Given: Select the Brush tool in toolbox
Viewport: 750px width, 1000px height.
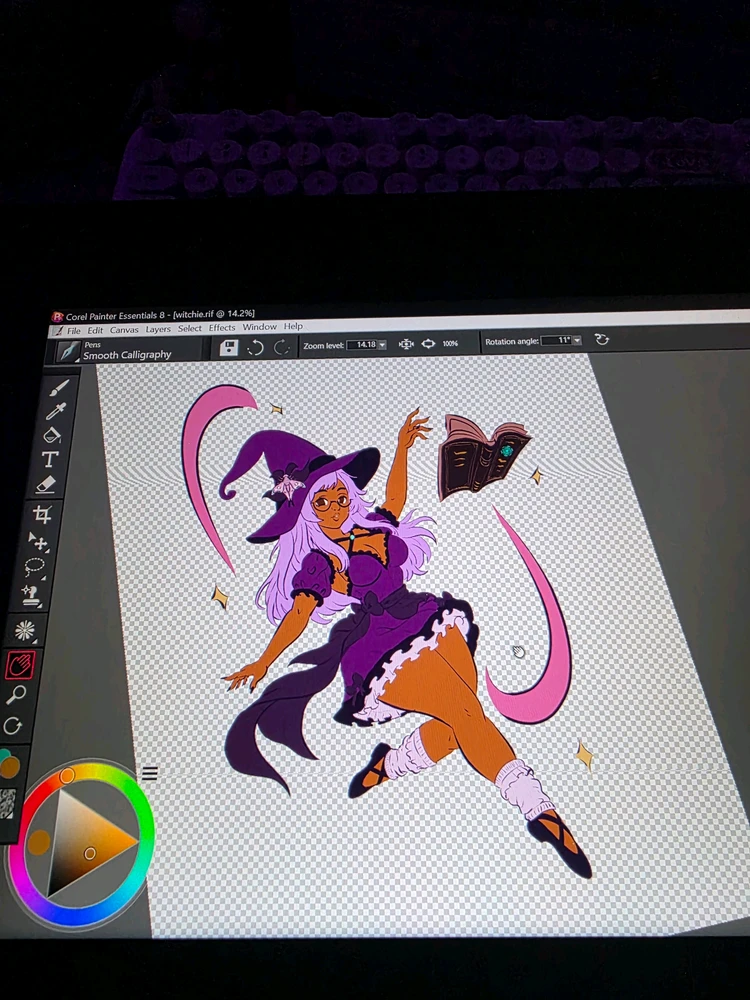Looking at the screenshot, I should point(59,386).
